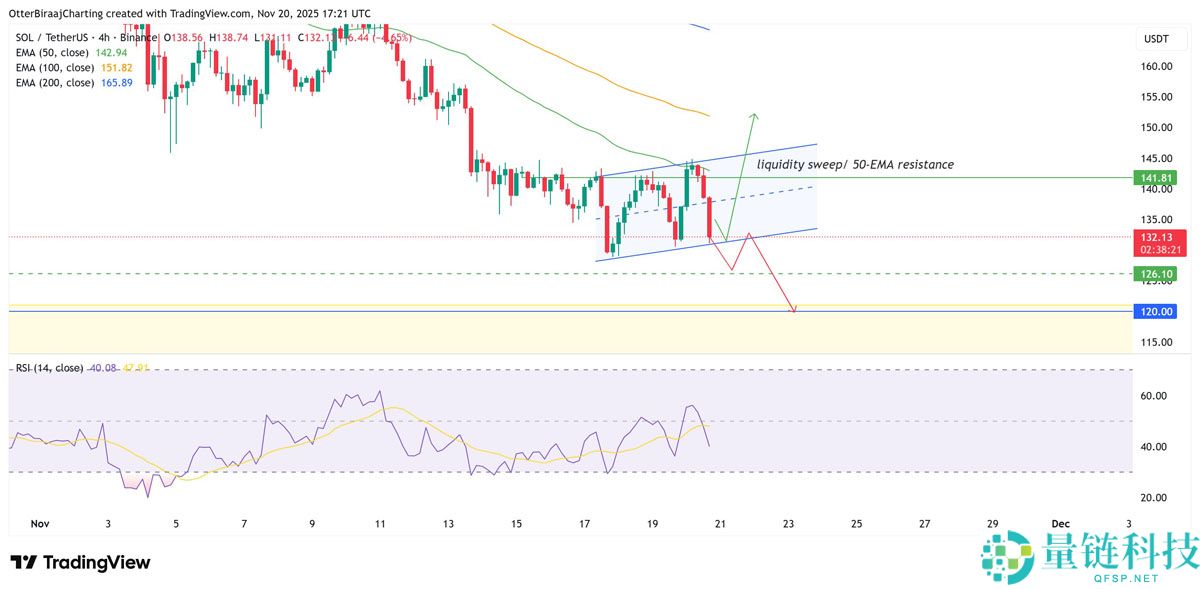Click the green upward projection arrowhead

click(x=753, y=116)
